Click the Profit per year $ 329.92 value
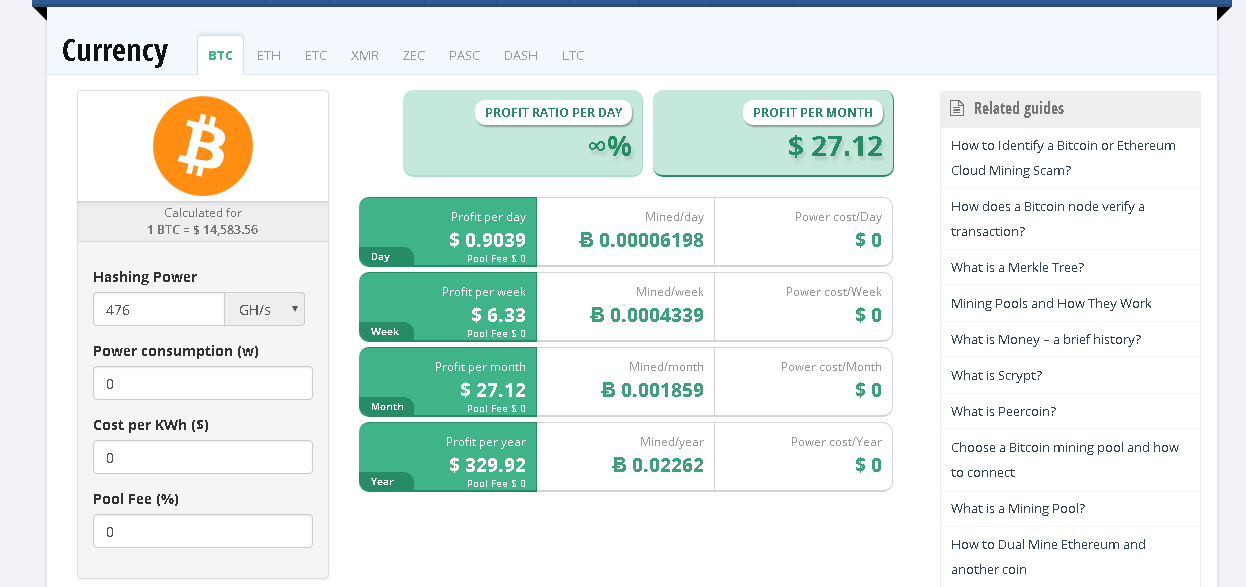 487,465
